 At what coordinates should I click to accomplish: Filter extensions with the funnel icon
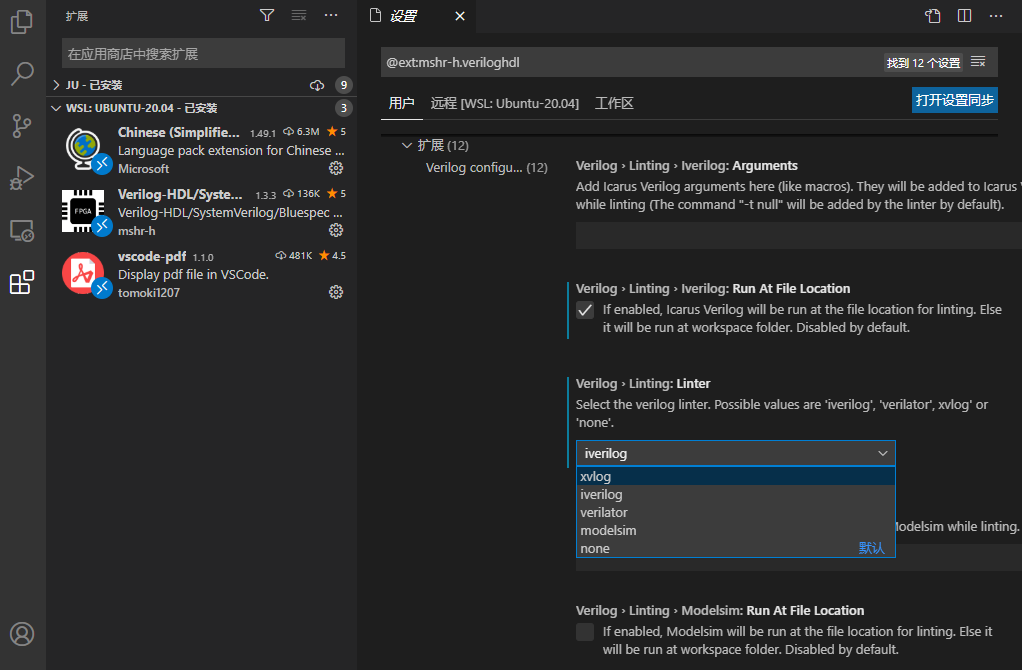[x=267, y=15]
